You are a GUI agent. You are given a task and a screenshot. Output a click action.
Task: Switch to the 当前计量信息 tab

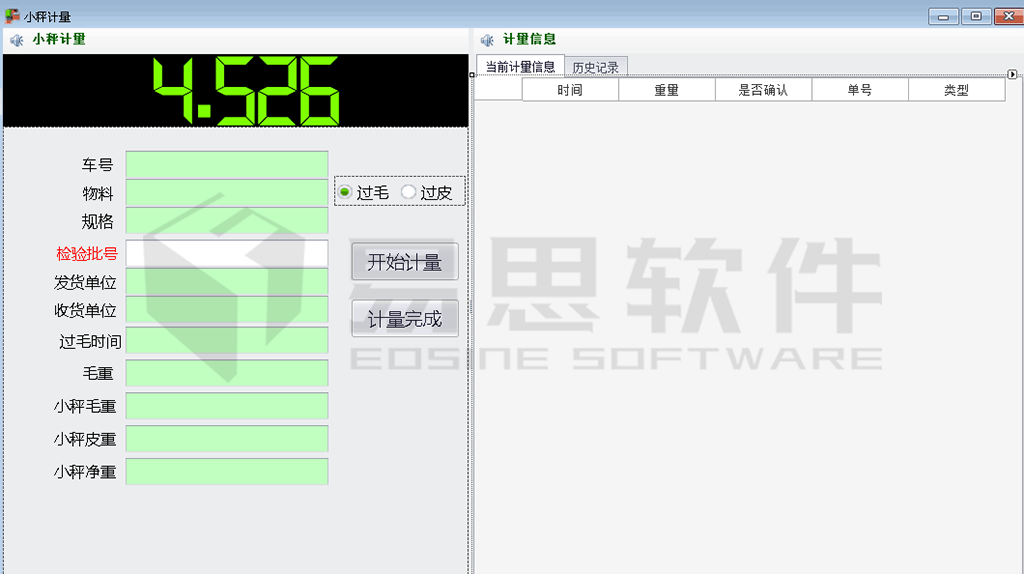click(x=519, y=67)
